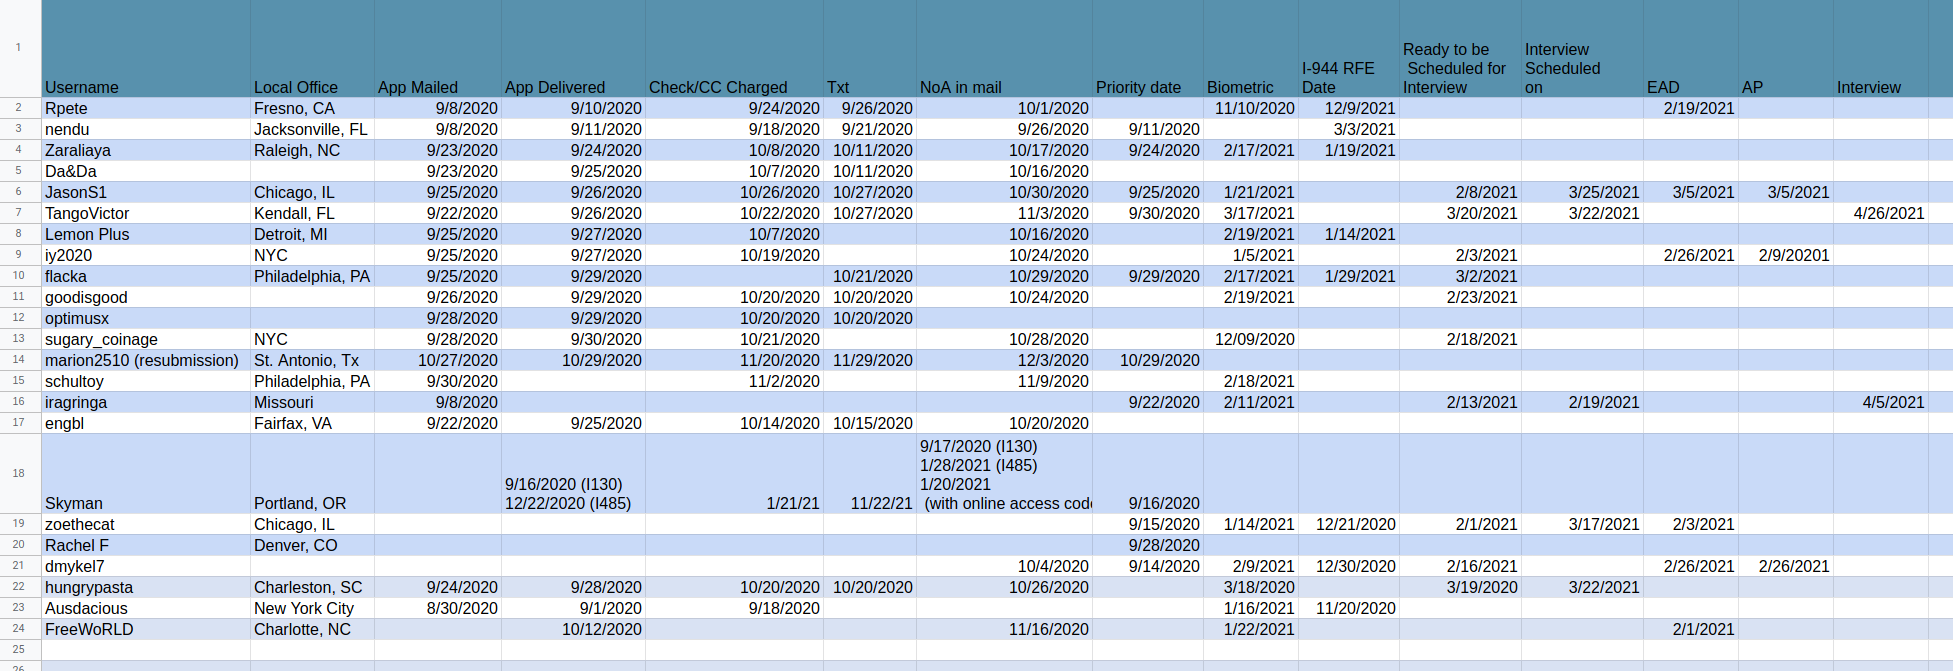Screen dimensions: 1953x671
Task: Select the TangoVictor username cell
Action: [146, 213]
